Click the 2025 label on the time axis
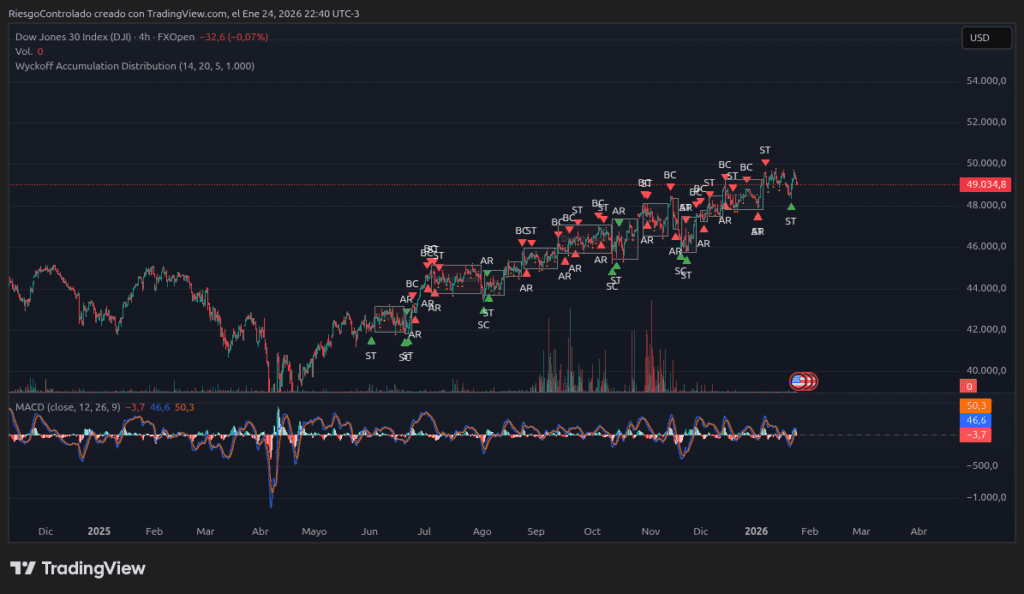This screenshot has height=594, width=1024. tap(100, 533)
